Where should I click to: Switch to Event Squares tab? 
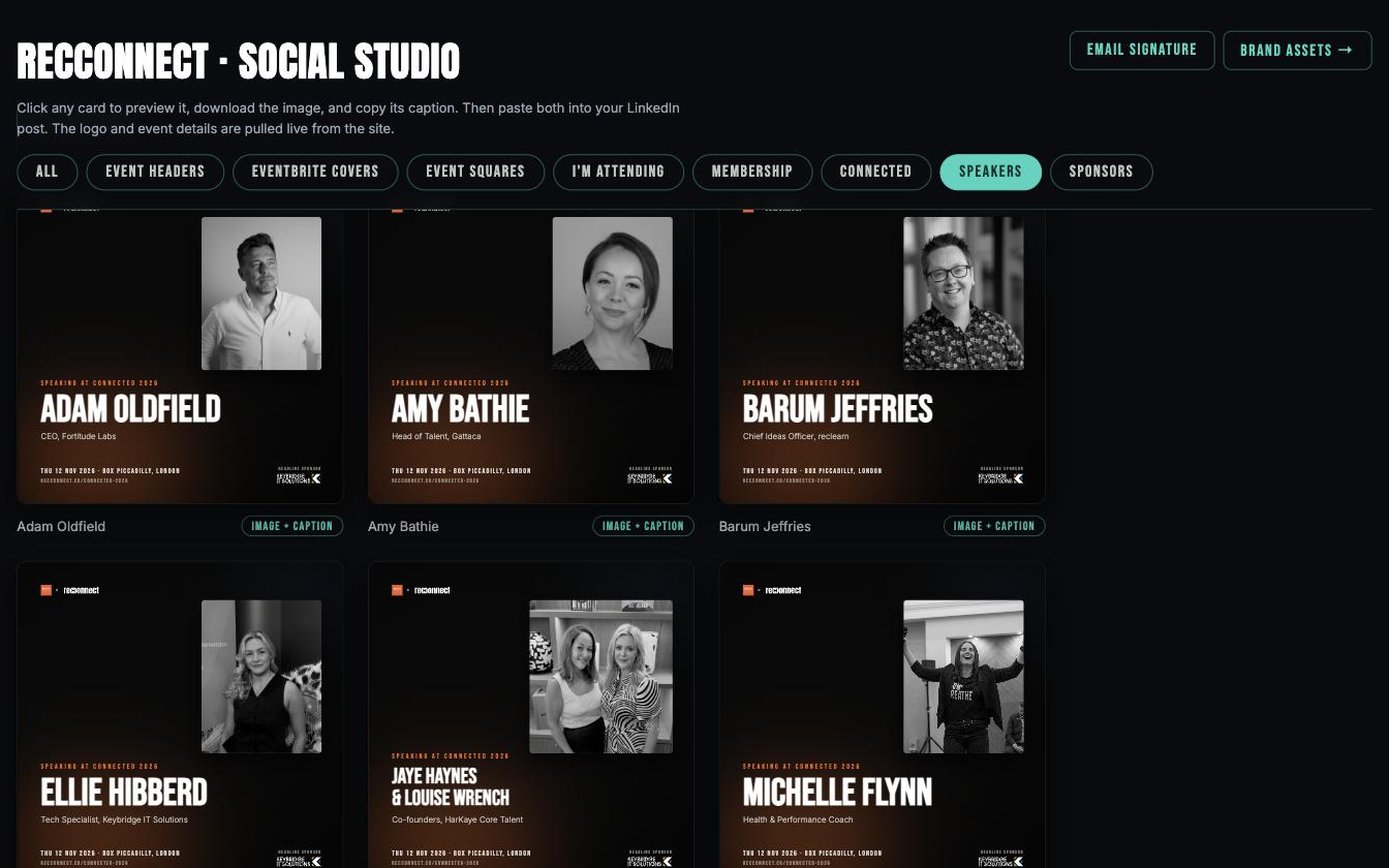click(475, 172)
